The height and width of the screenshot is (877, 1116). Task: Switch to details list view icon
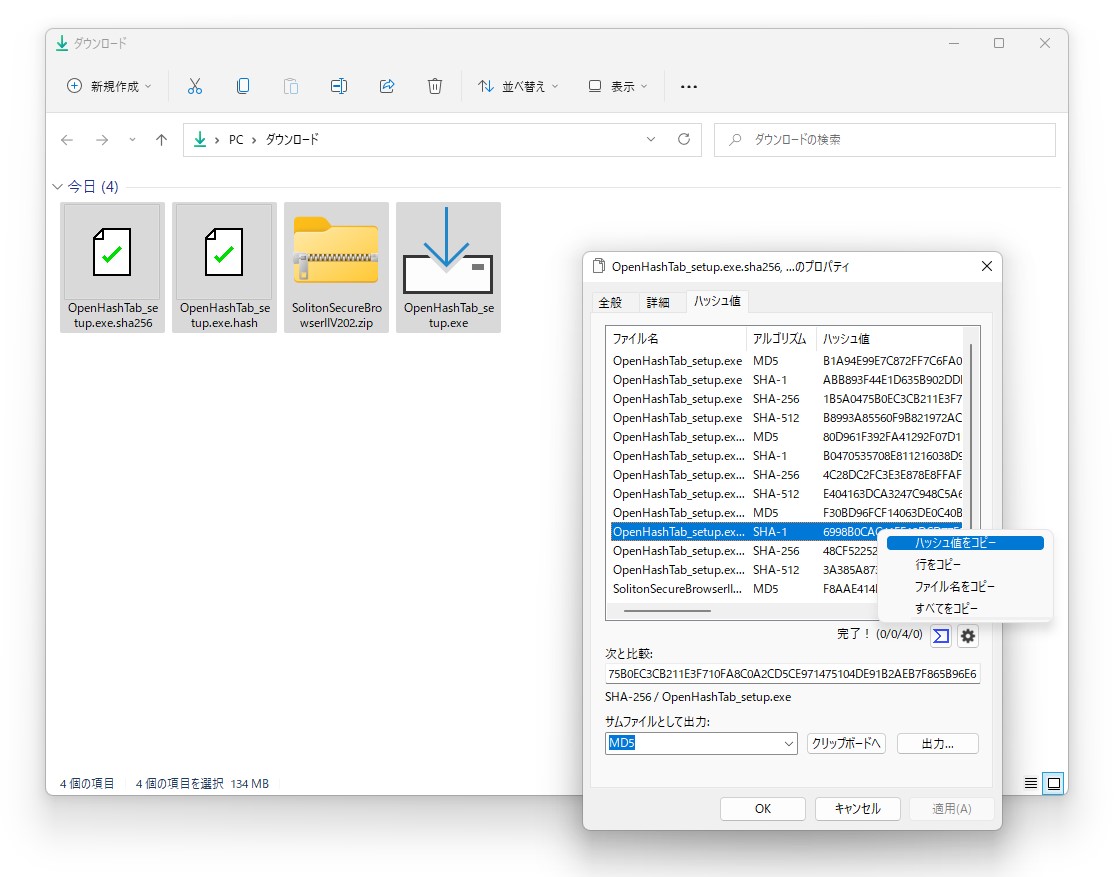(1031, 783)
